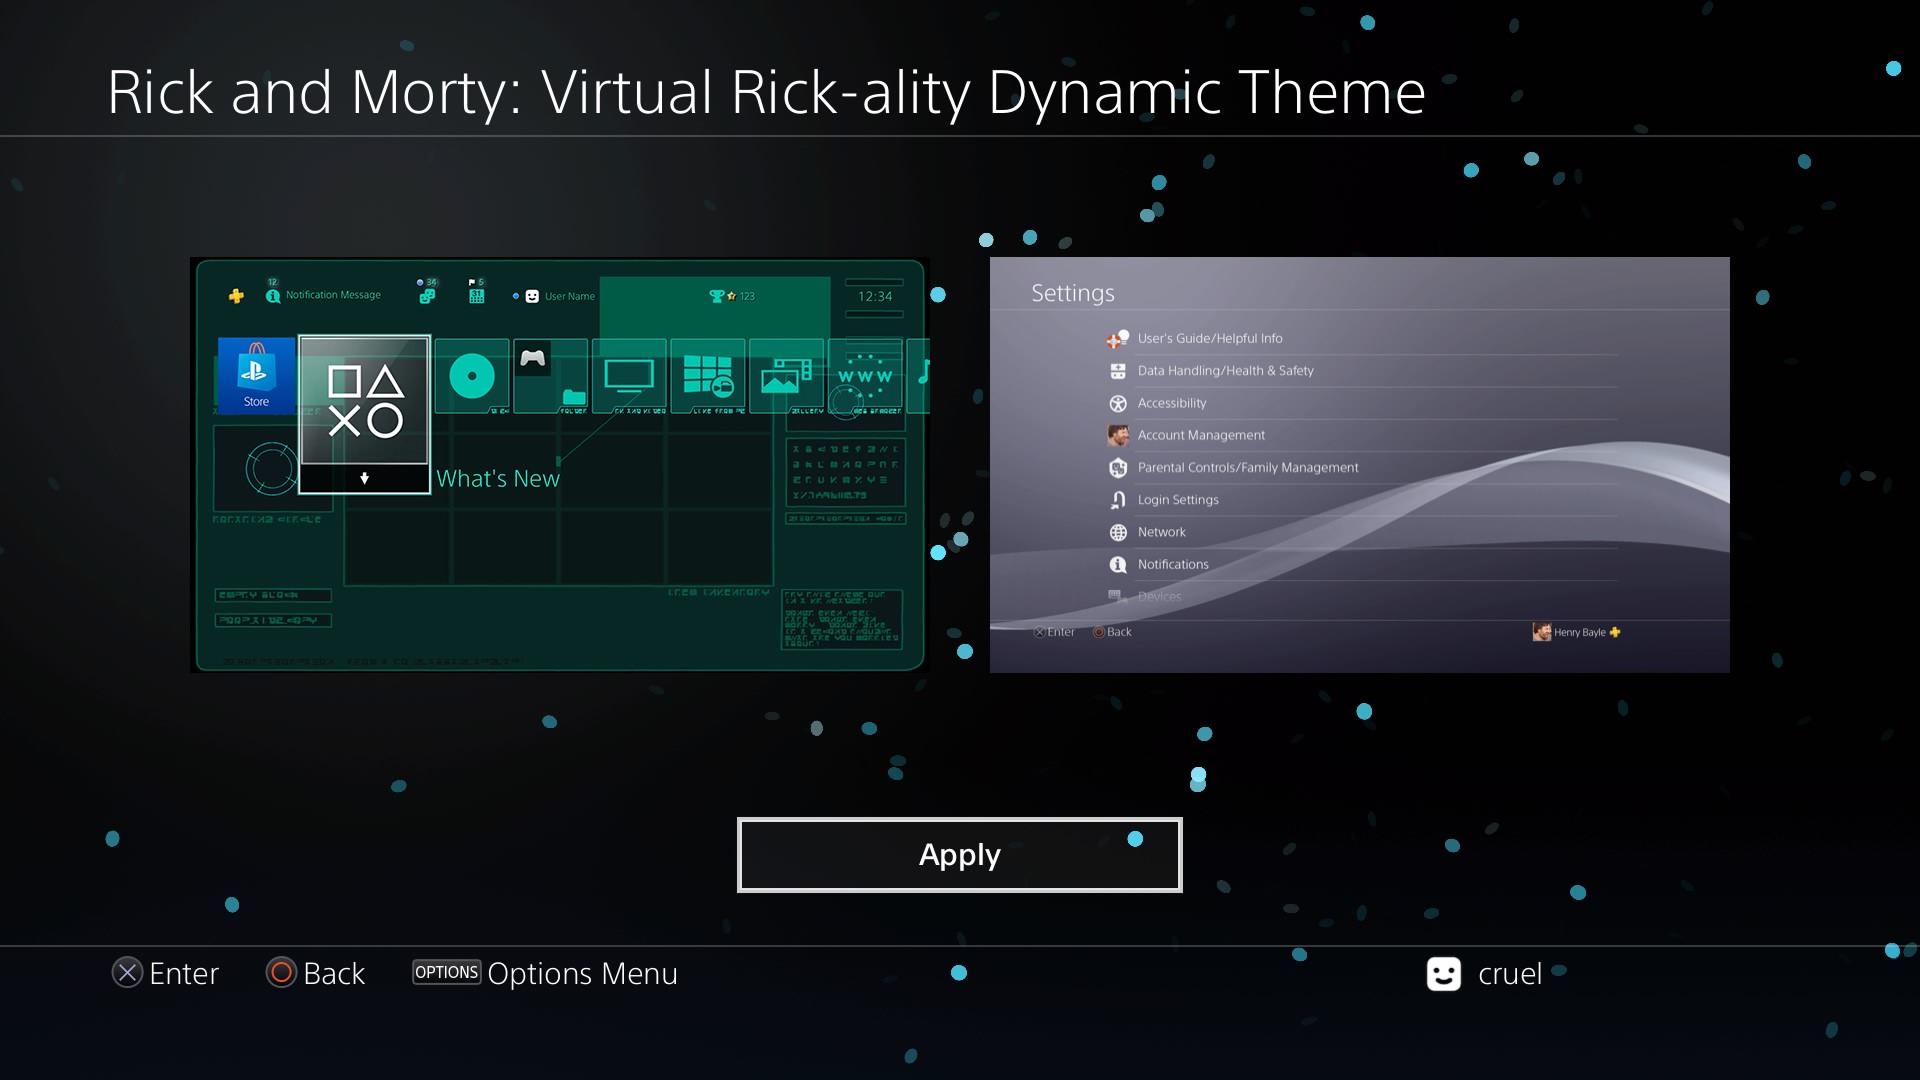
Task: Click Account Management in settings preview
Action: [1200, 435]
